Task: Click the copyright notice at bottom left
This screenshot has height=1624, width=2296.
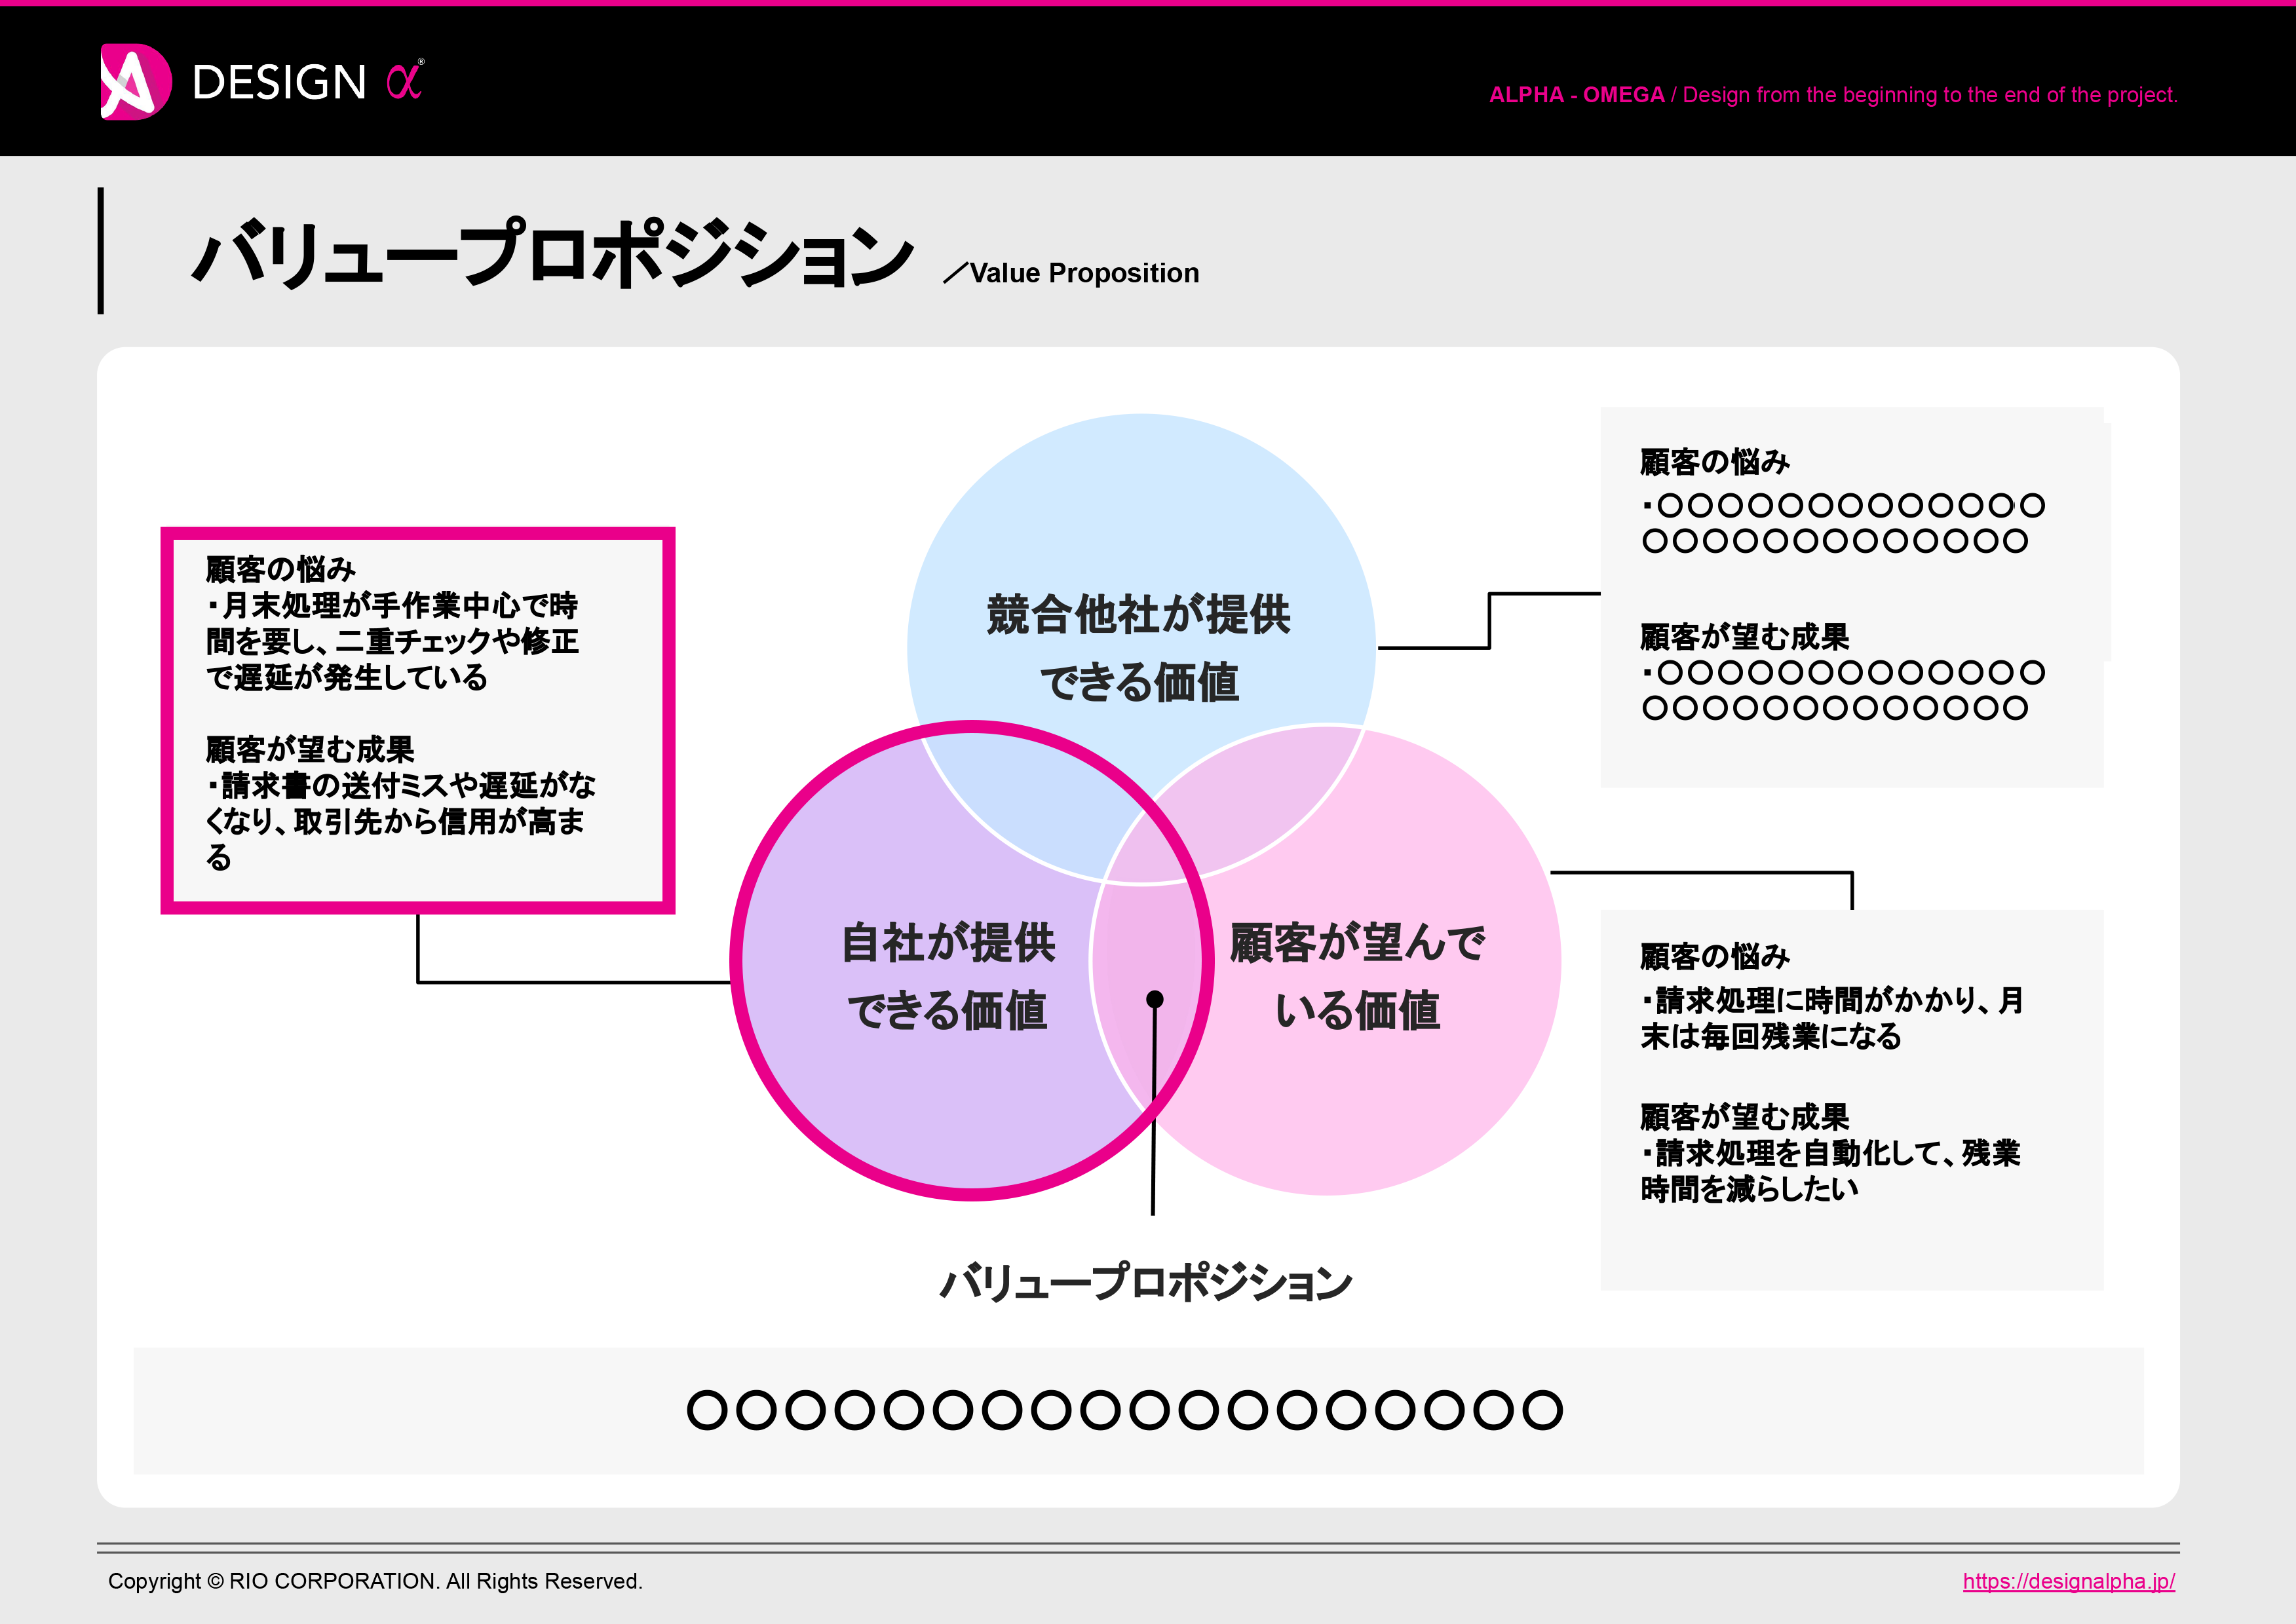Action: point(377,1582)
